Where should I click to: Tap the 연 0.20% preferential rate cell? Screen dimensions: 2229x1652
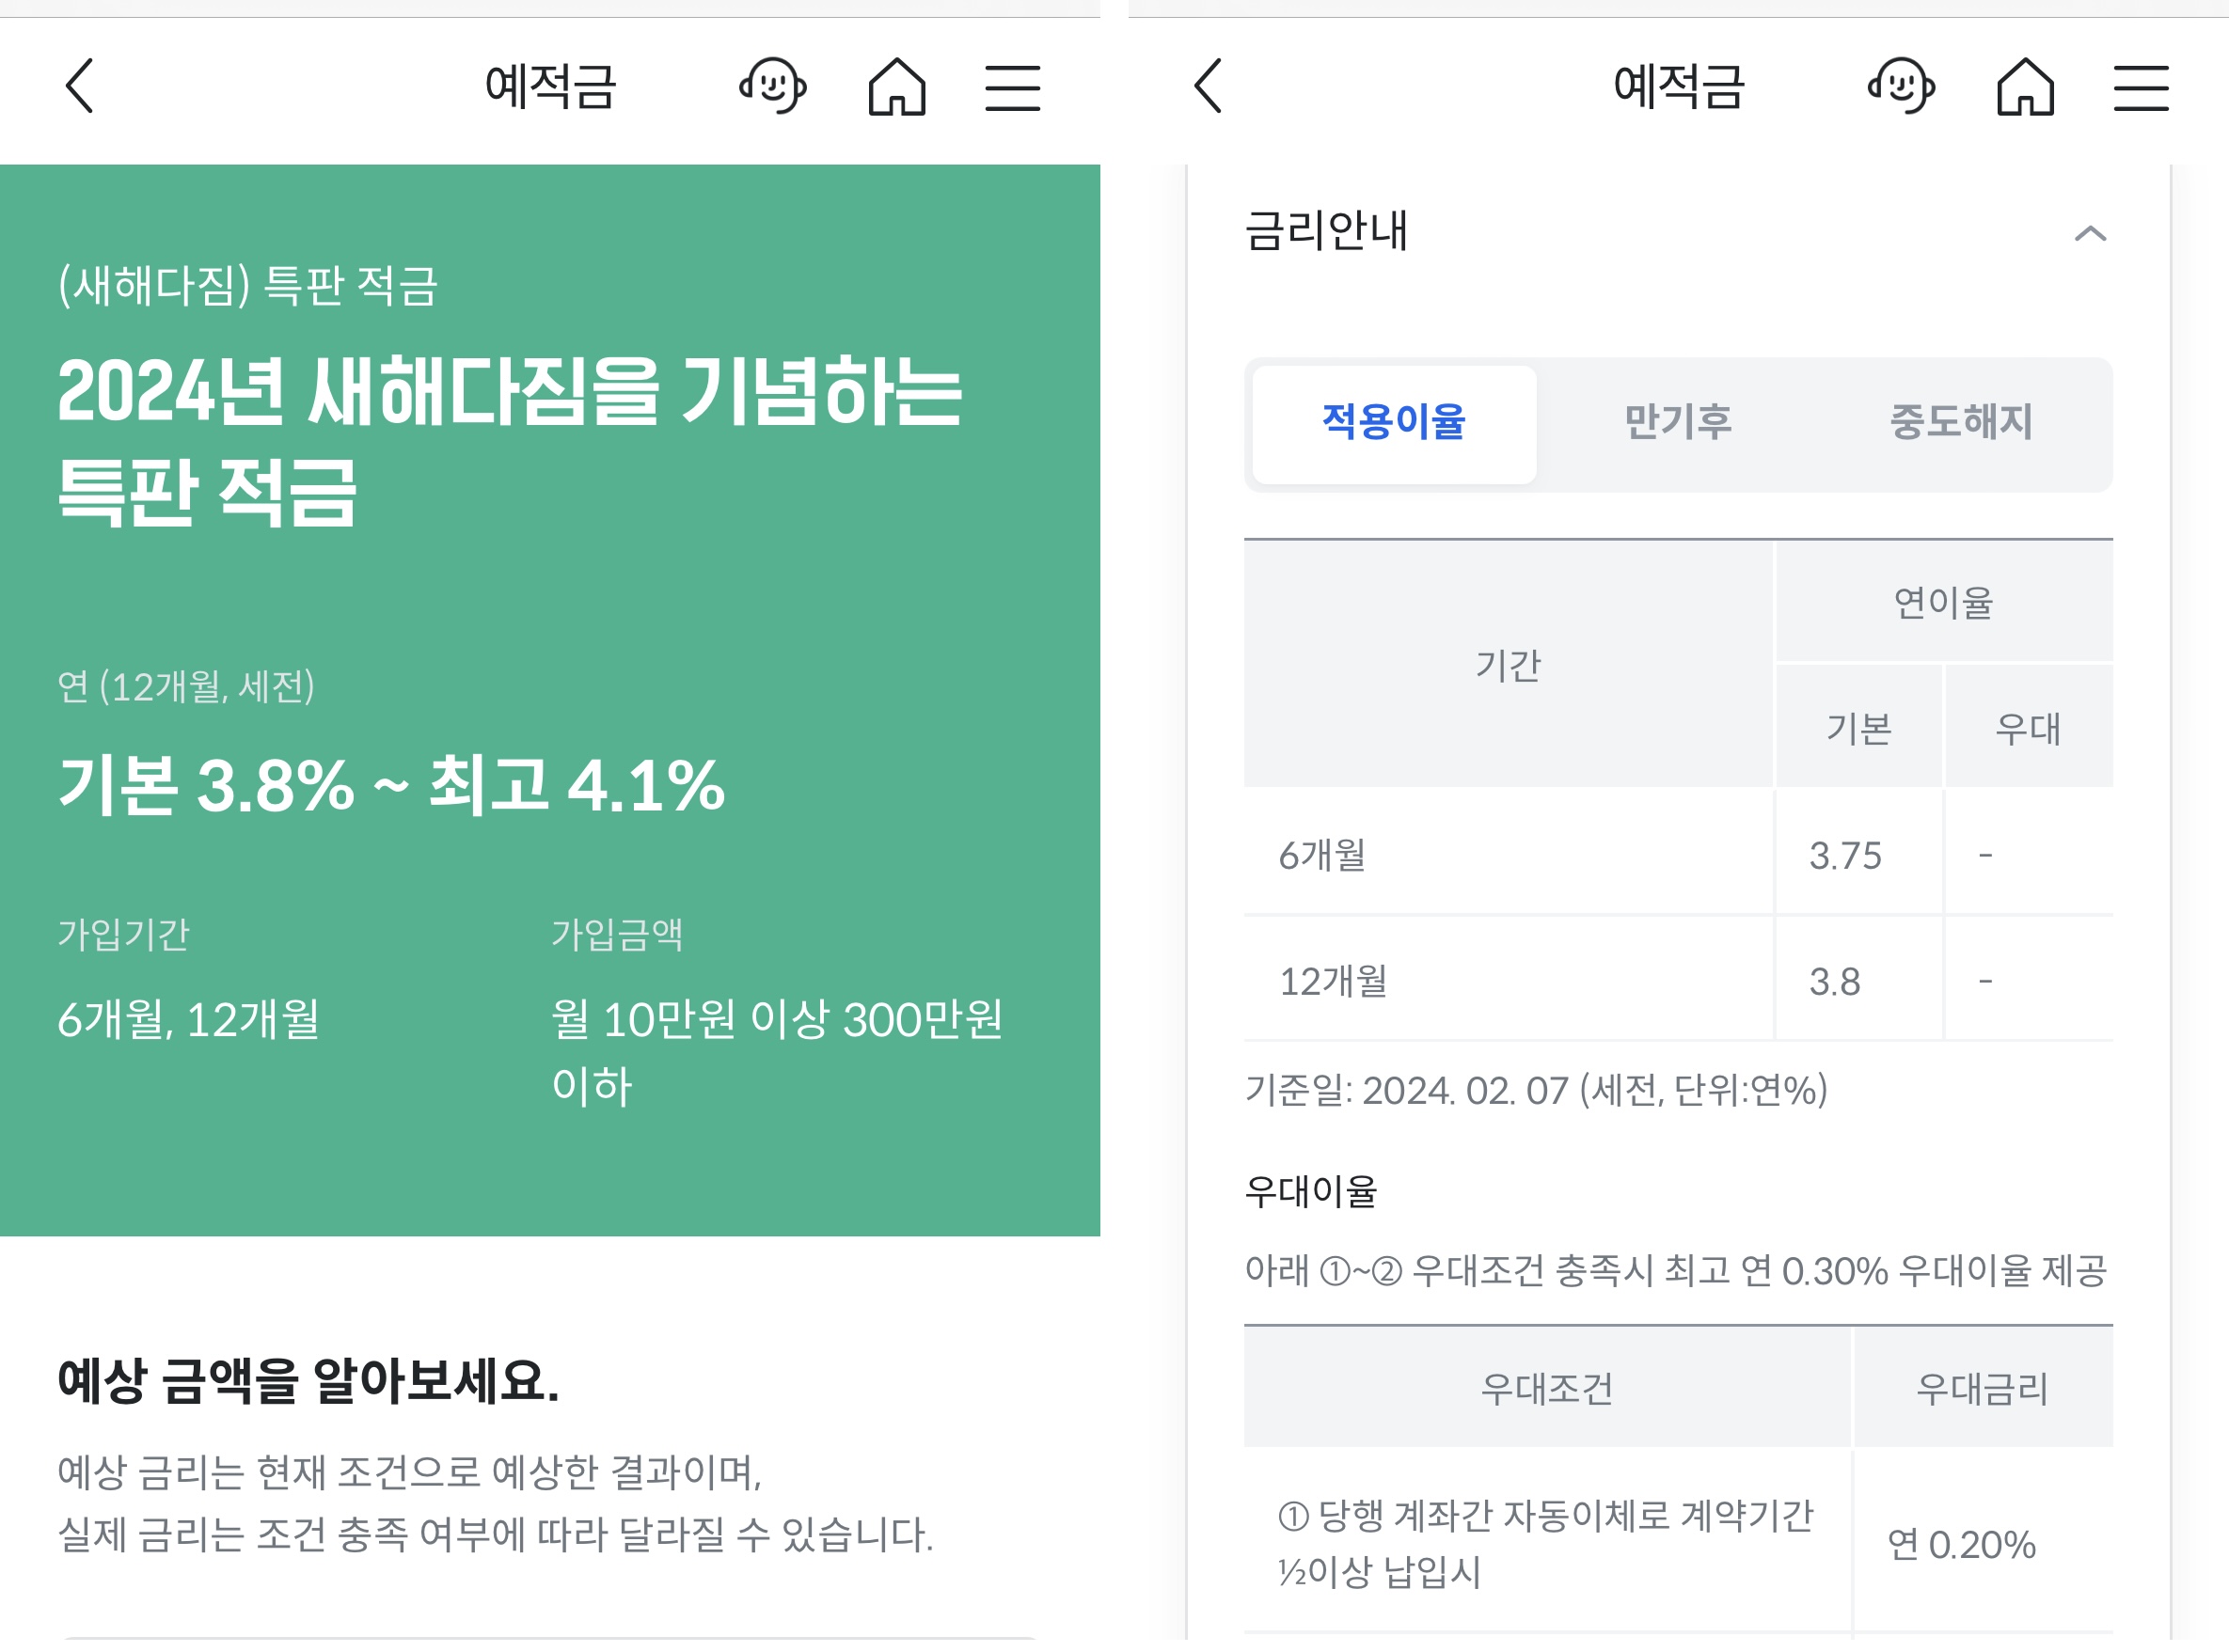pos(1960,1546)
